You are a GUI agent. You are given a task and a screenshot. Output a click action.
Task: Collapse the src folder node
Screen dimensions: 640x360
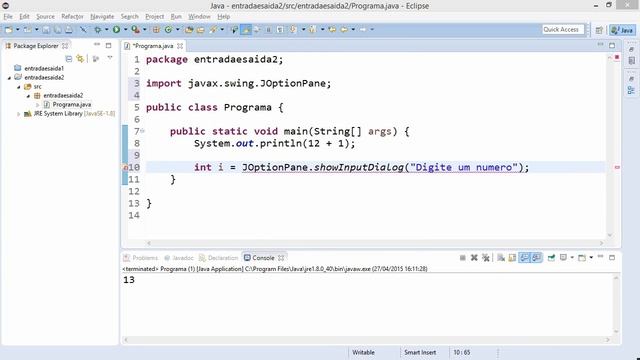coord(19,87)
